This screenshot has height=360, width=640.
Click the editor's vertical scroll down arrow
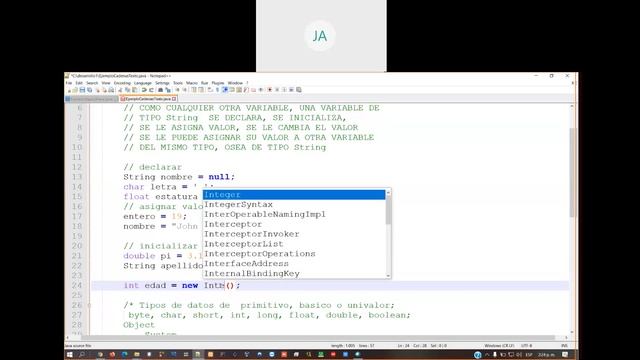(x=572, y=332)
